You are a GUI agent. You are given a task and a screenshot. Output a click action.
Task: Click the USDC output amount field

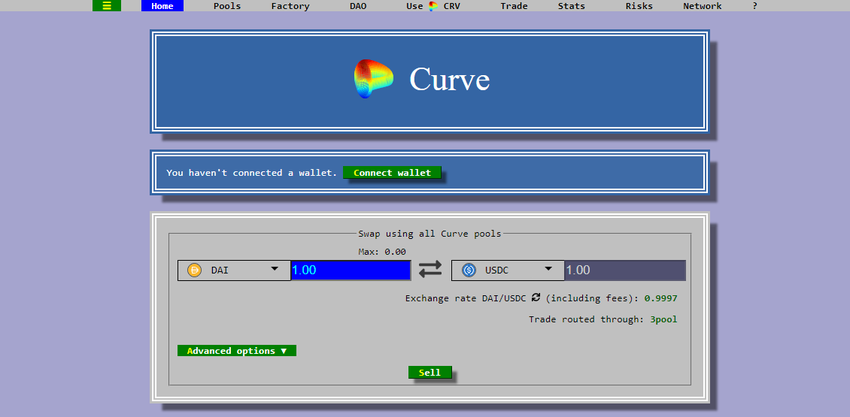[x=625, y=270]
